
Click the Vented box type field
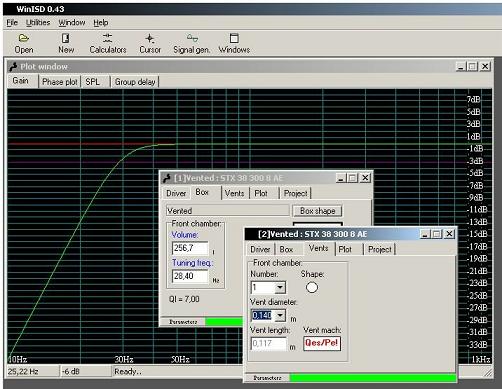click(x=228, y=211)
